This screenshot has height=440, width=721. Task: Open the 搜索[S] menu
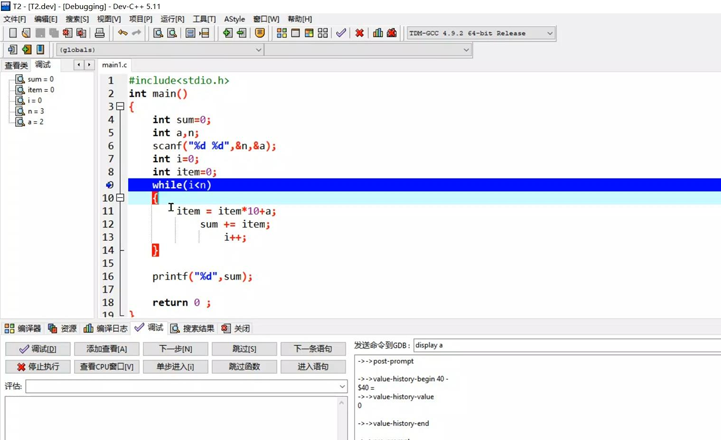tap(77, 19)
